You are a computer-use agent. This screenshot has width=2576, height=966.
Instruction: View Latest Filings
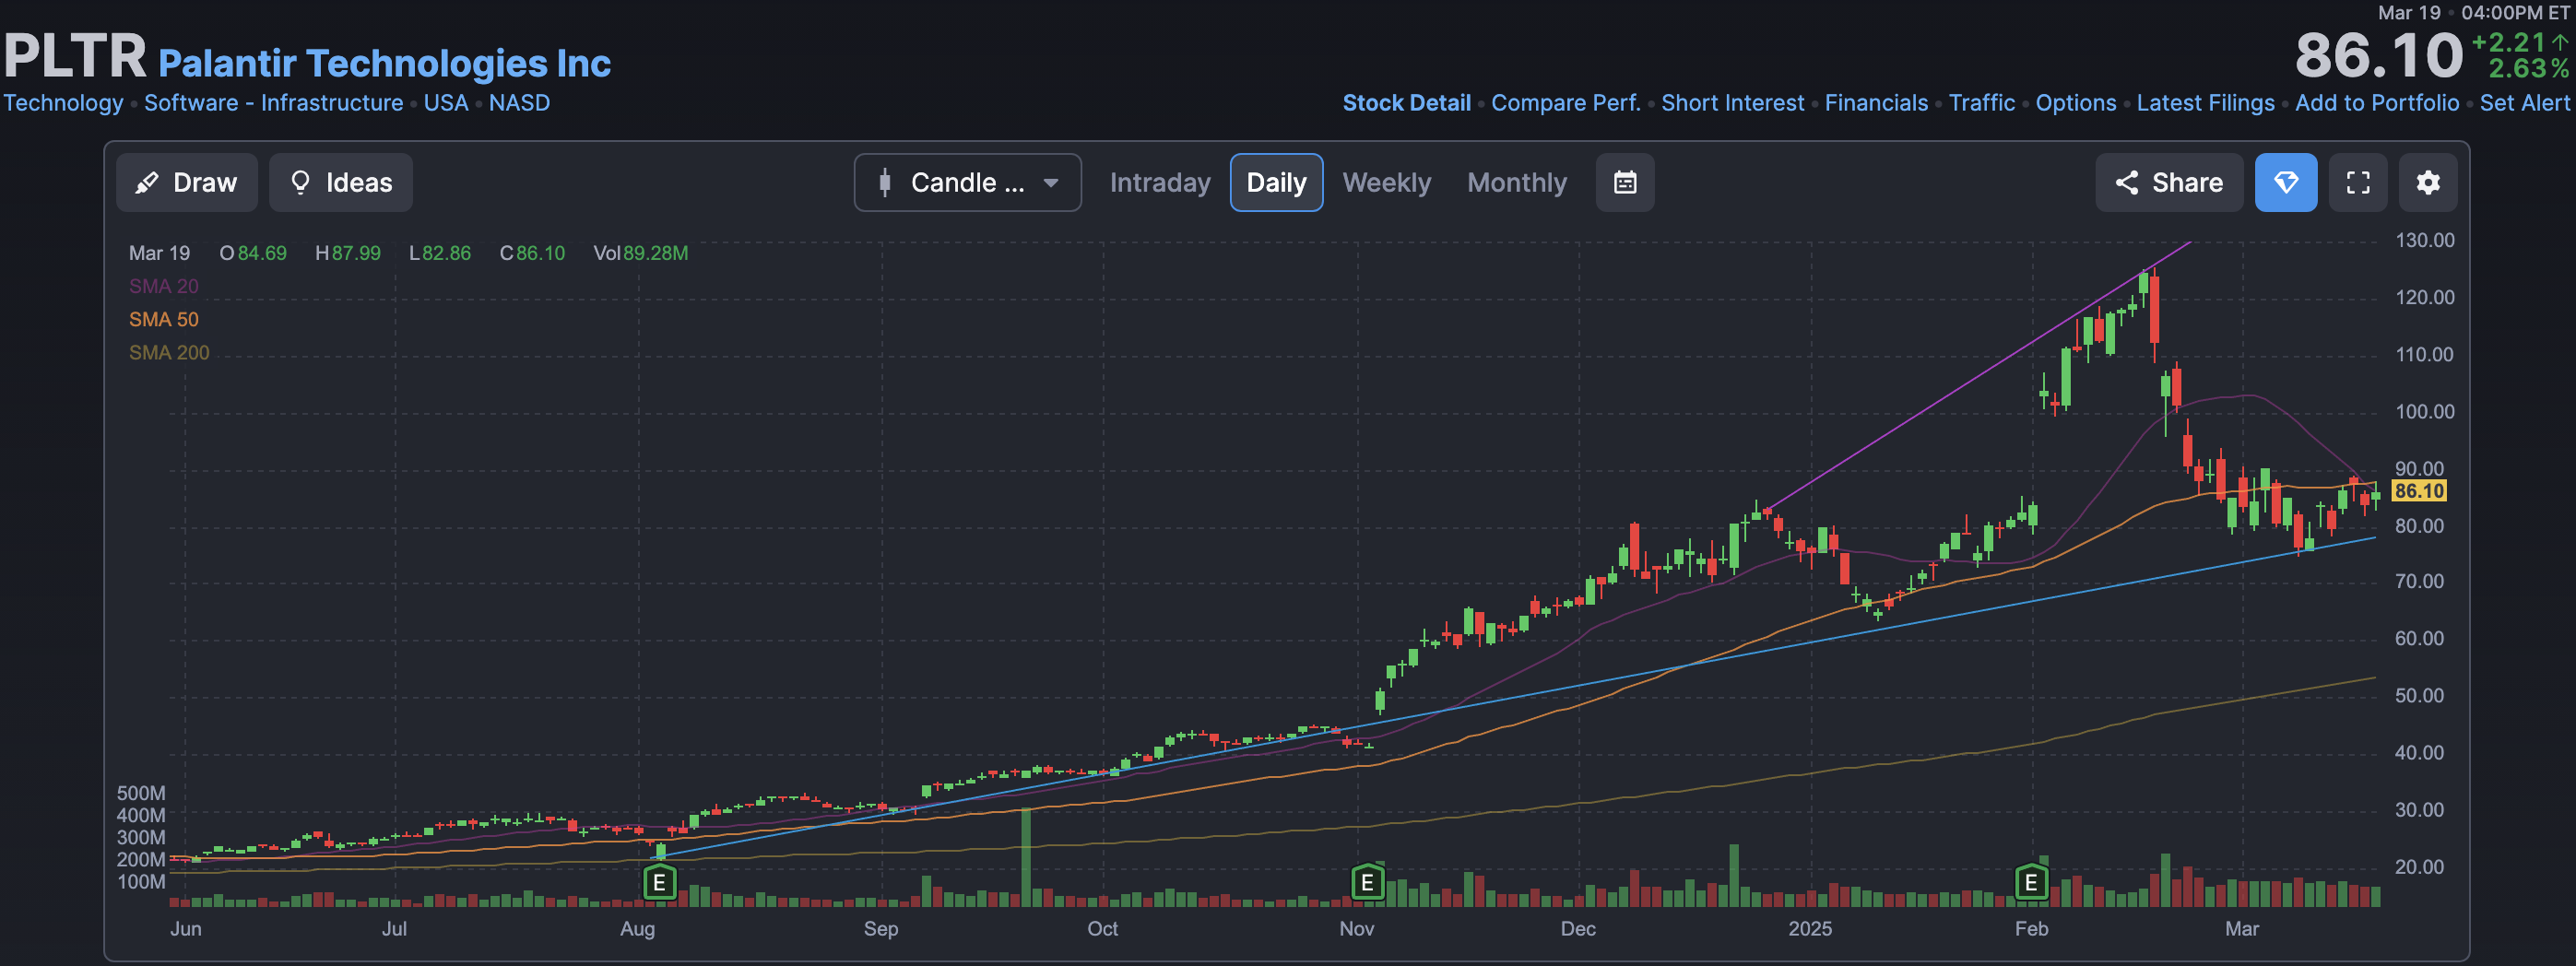point(2205,103)
